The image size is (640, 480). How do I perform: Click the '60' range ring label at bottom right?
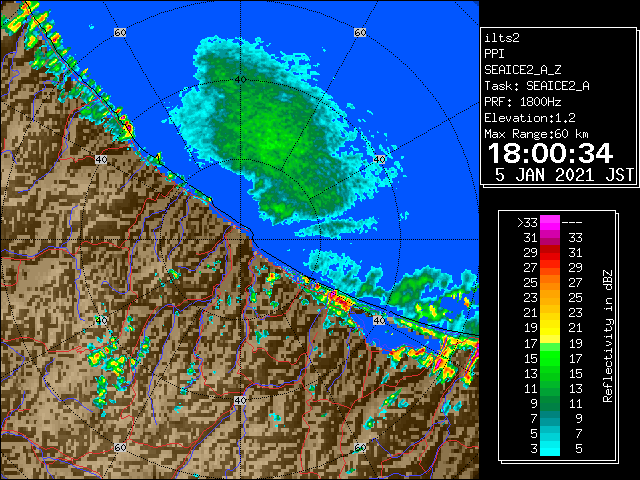tap(360, 448)
